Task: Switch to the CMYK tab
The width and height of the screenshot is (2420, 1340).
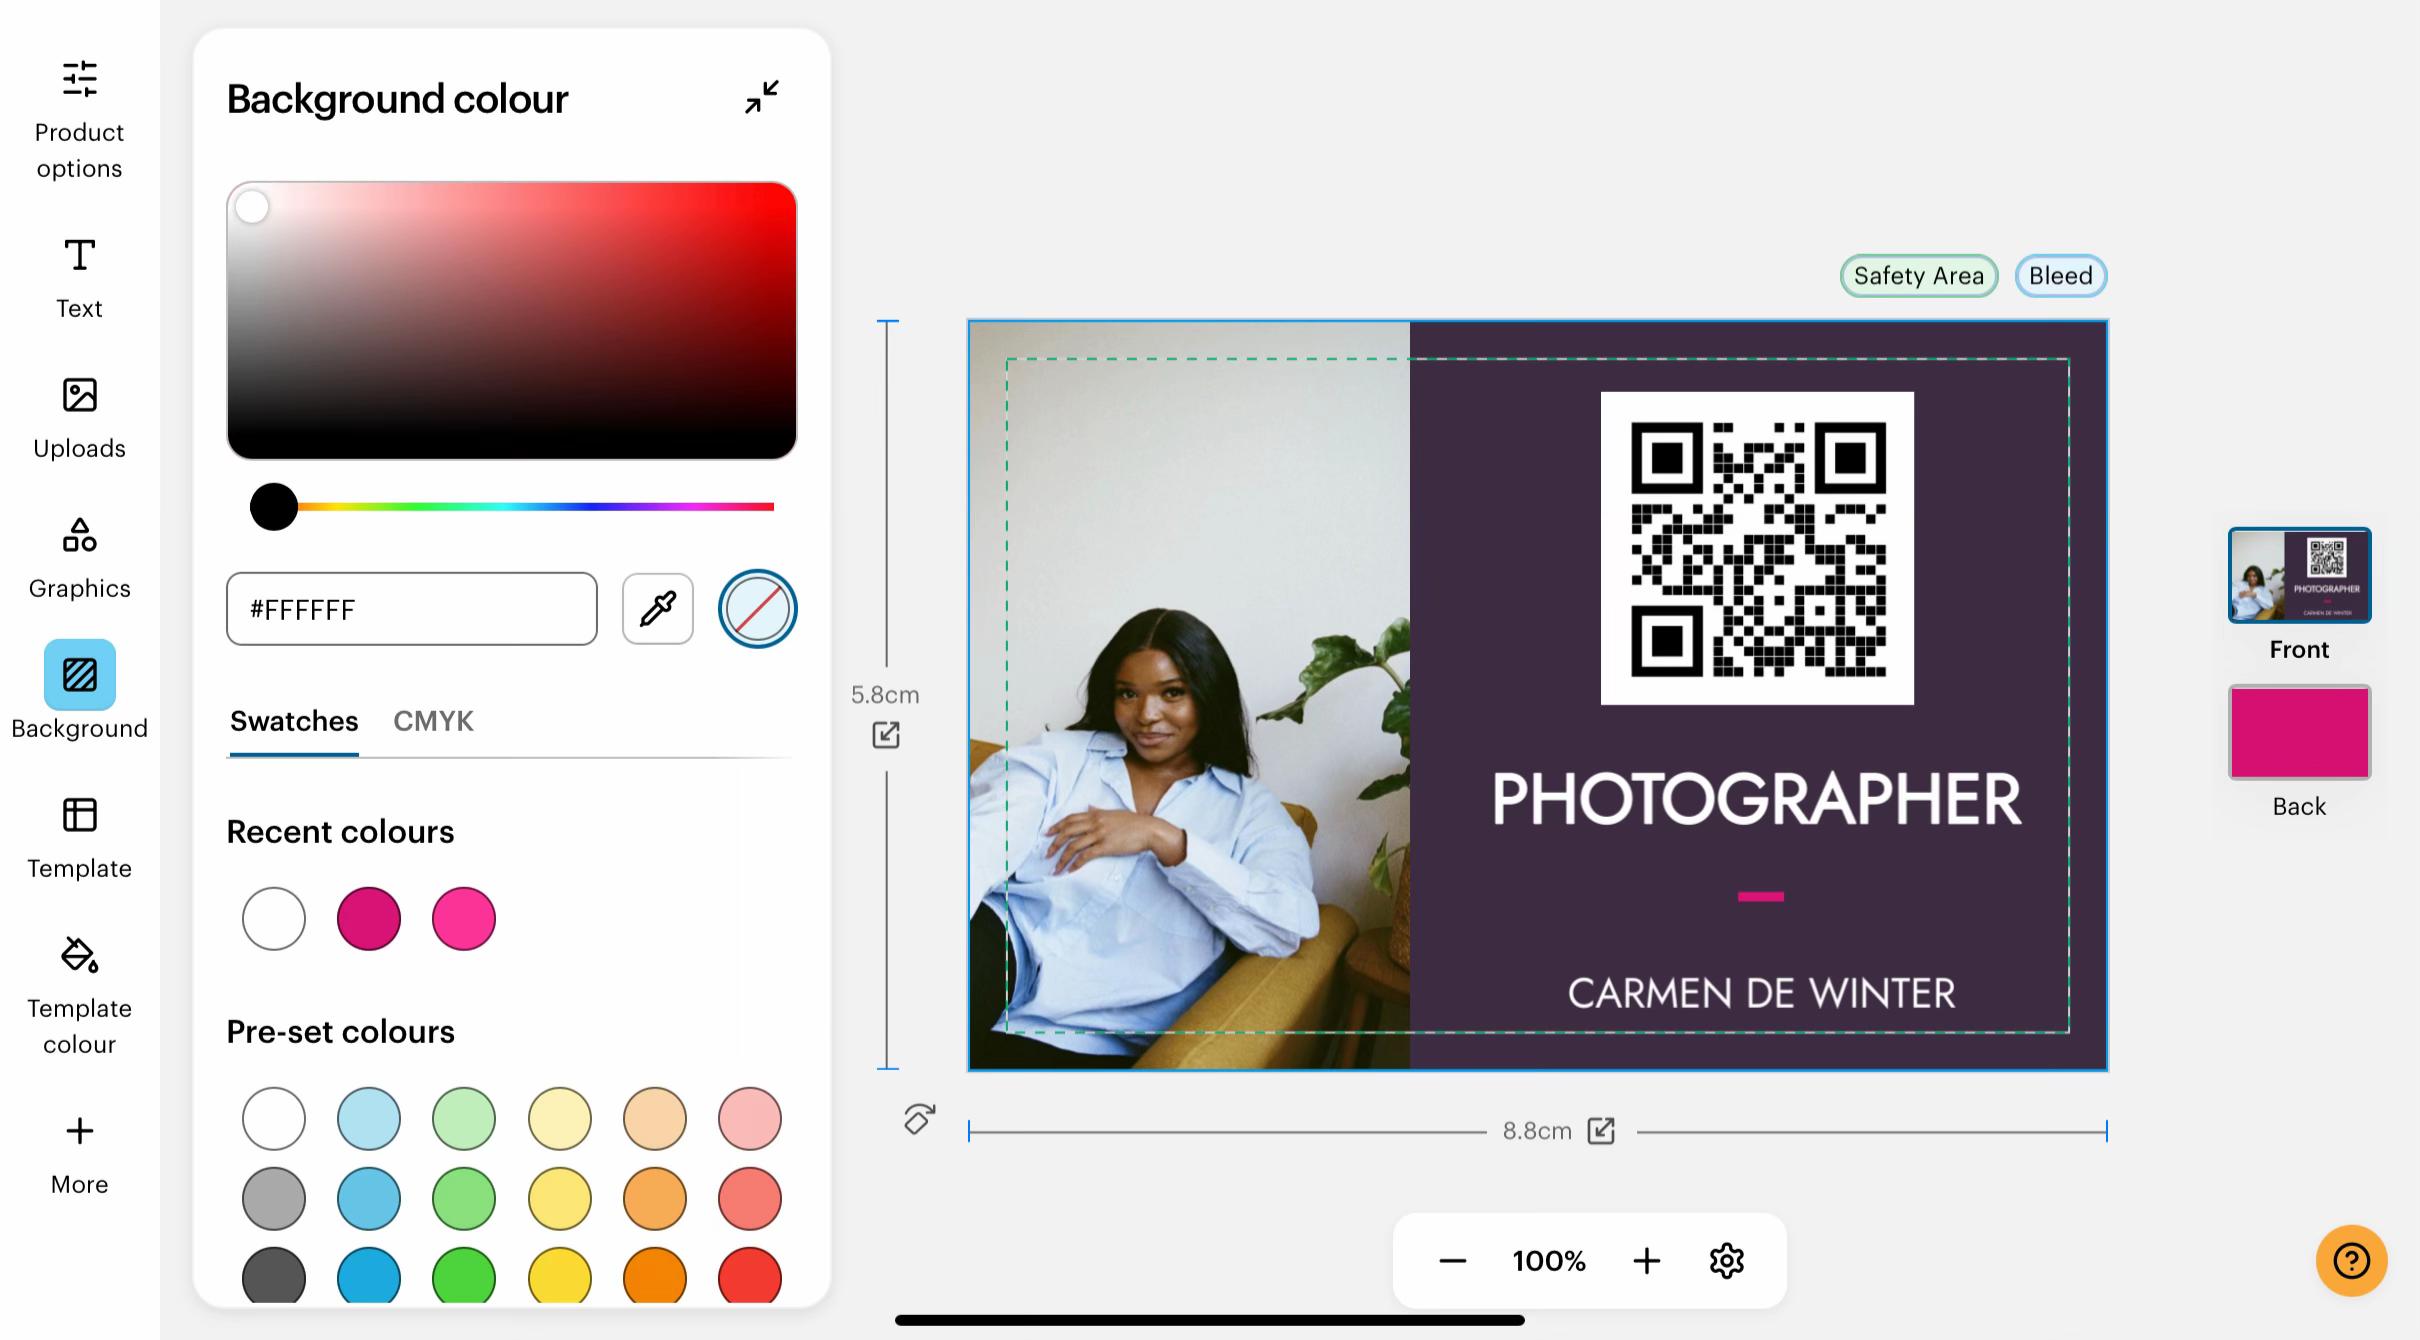Action: [433, 721]
